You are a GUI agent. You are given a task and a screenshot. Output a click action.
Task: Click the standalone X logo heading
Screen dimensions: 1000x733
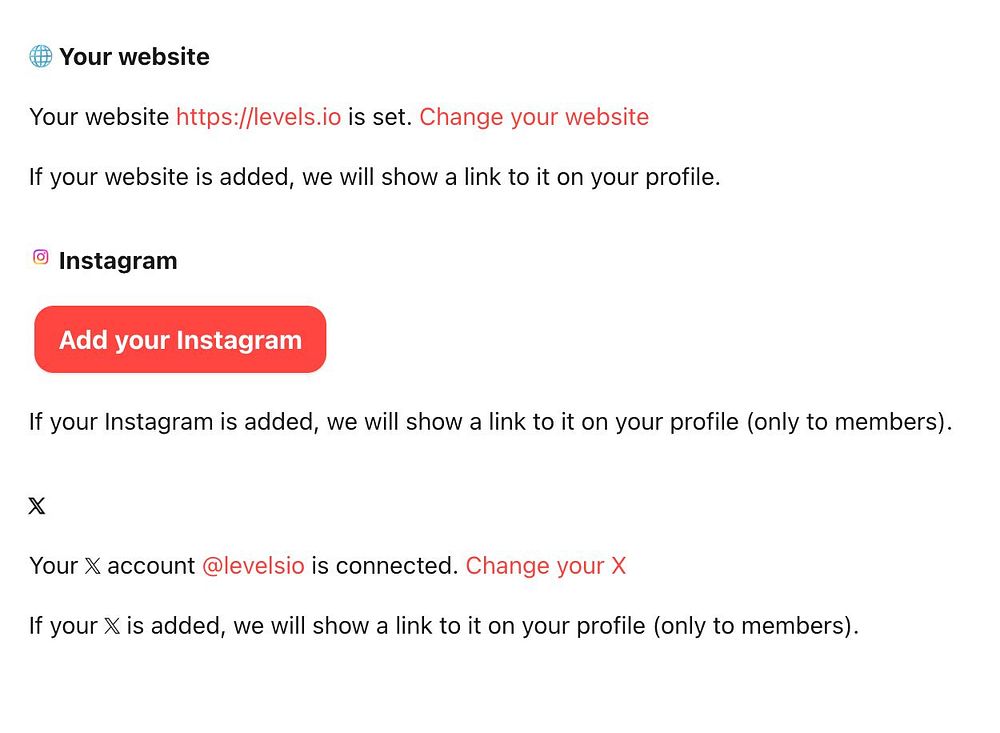click(x=37, y=506)
